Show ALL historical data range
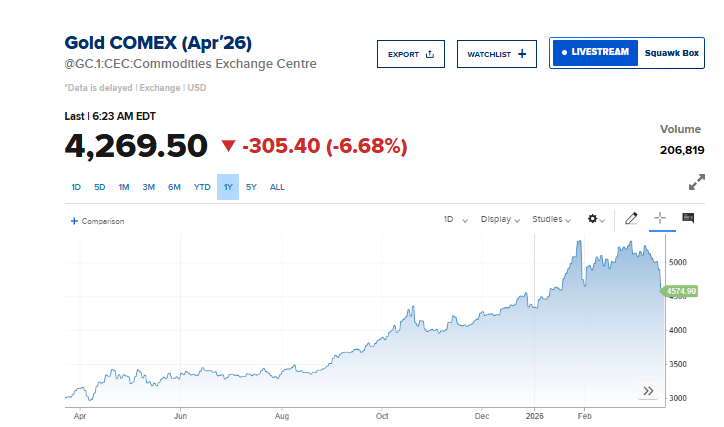The image size is (724, 427). click(x=277, y=187)
